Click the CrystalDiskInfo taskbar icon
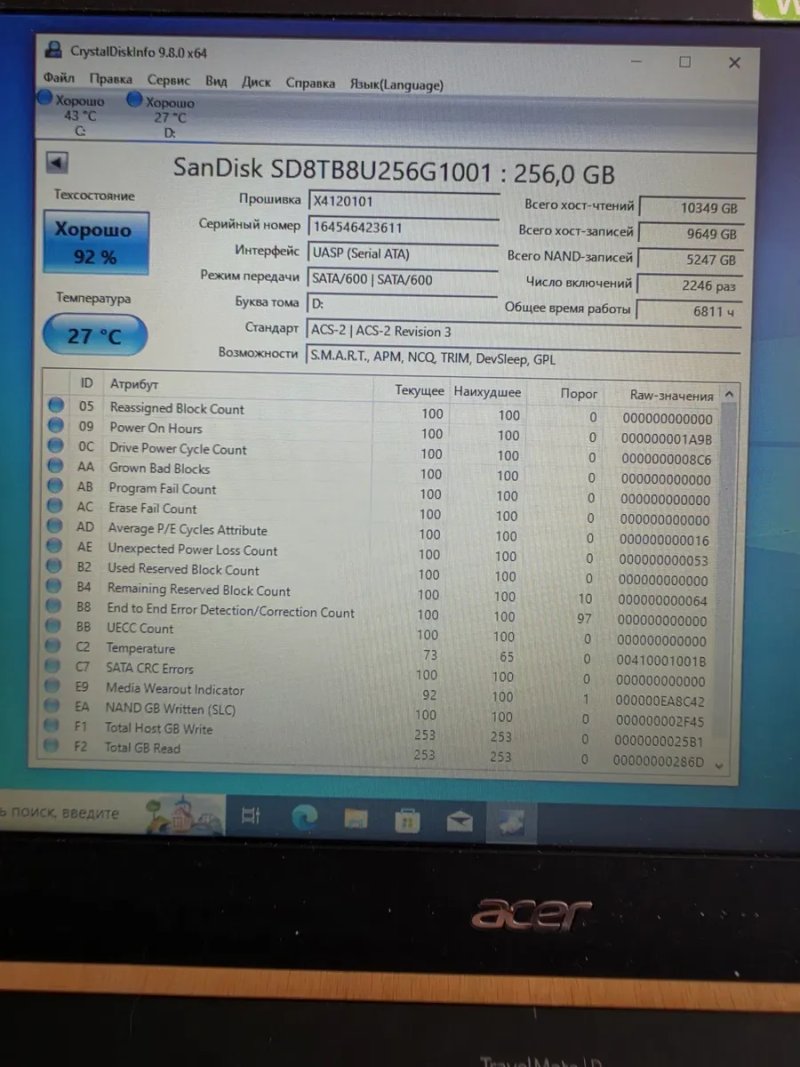 click(512, 823)
